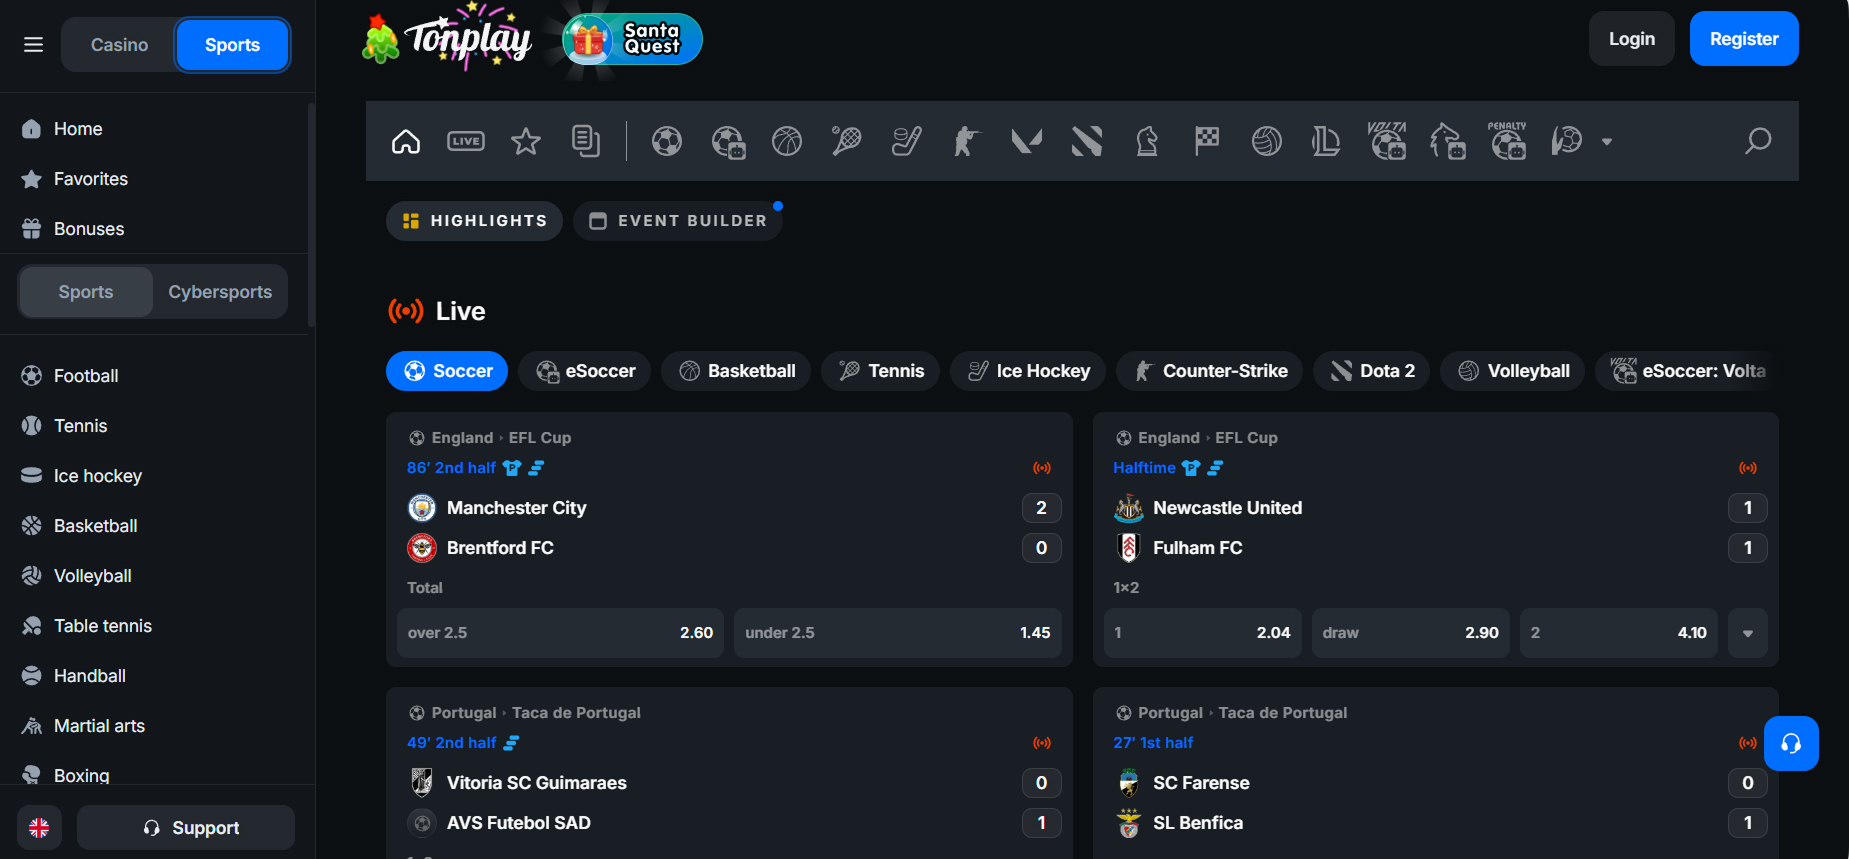This screenshot has width=1849, height=859.
Task: Click the LIVE icon in the sports toolbar
Action: (x=465, y=141)
